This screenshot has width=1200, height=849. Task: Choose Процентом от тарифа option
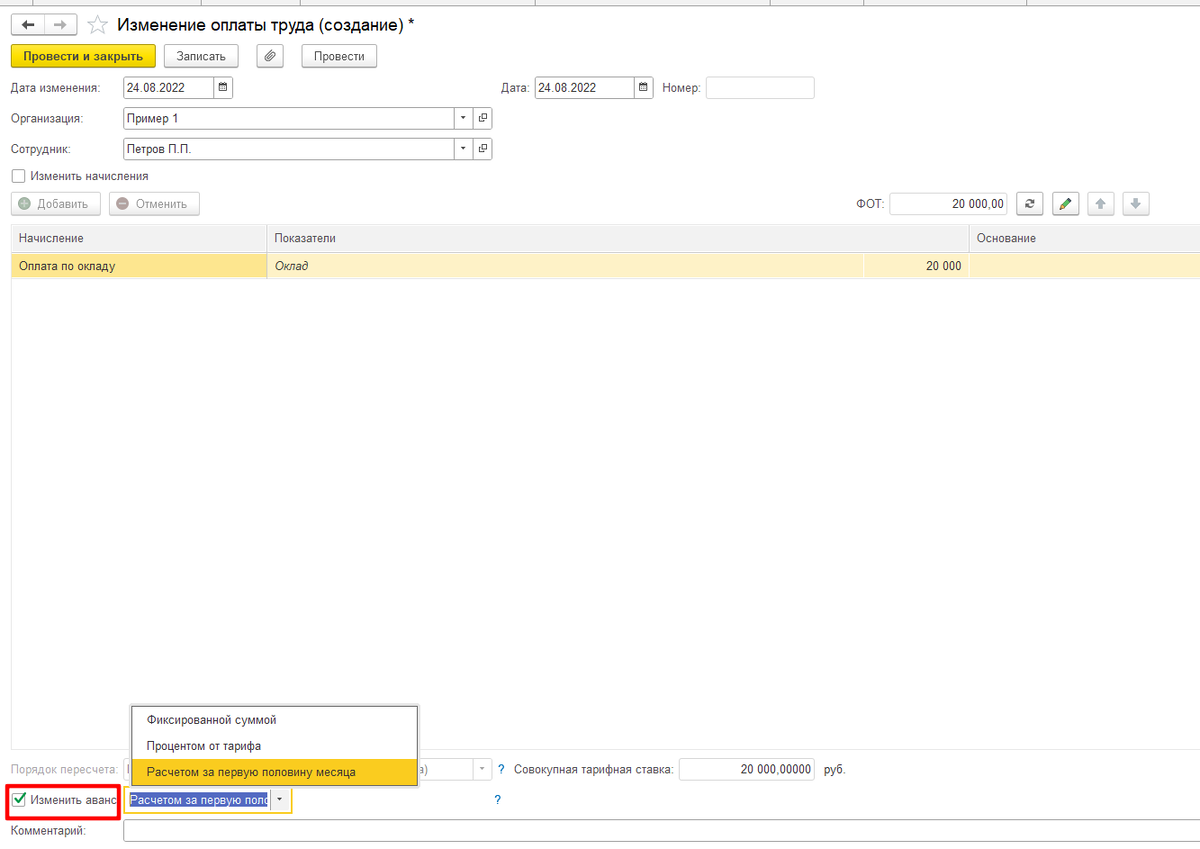coord(275,746)
